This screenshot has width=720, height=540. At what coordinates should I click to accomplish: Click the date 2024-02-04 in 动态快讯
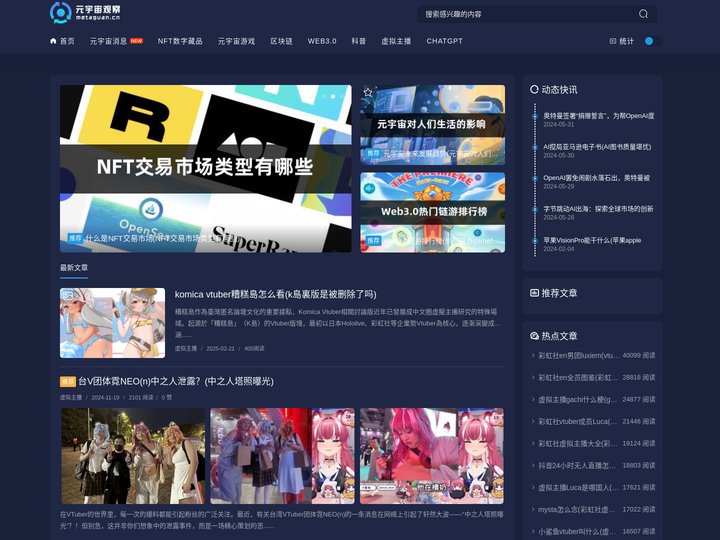coord(558,249)
